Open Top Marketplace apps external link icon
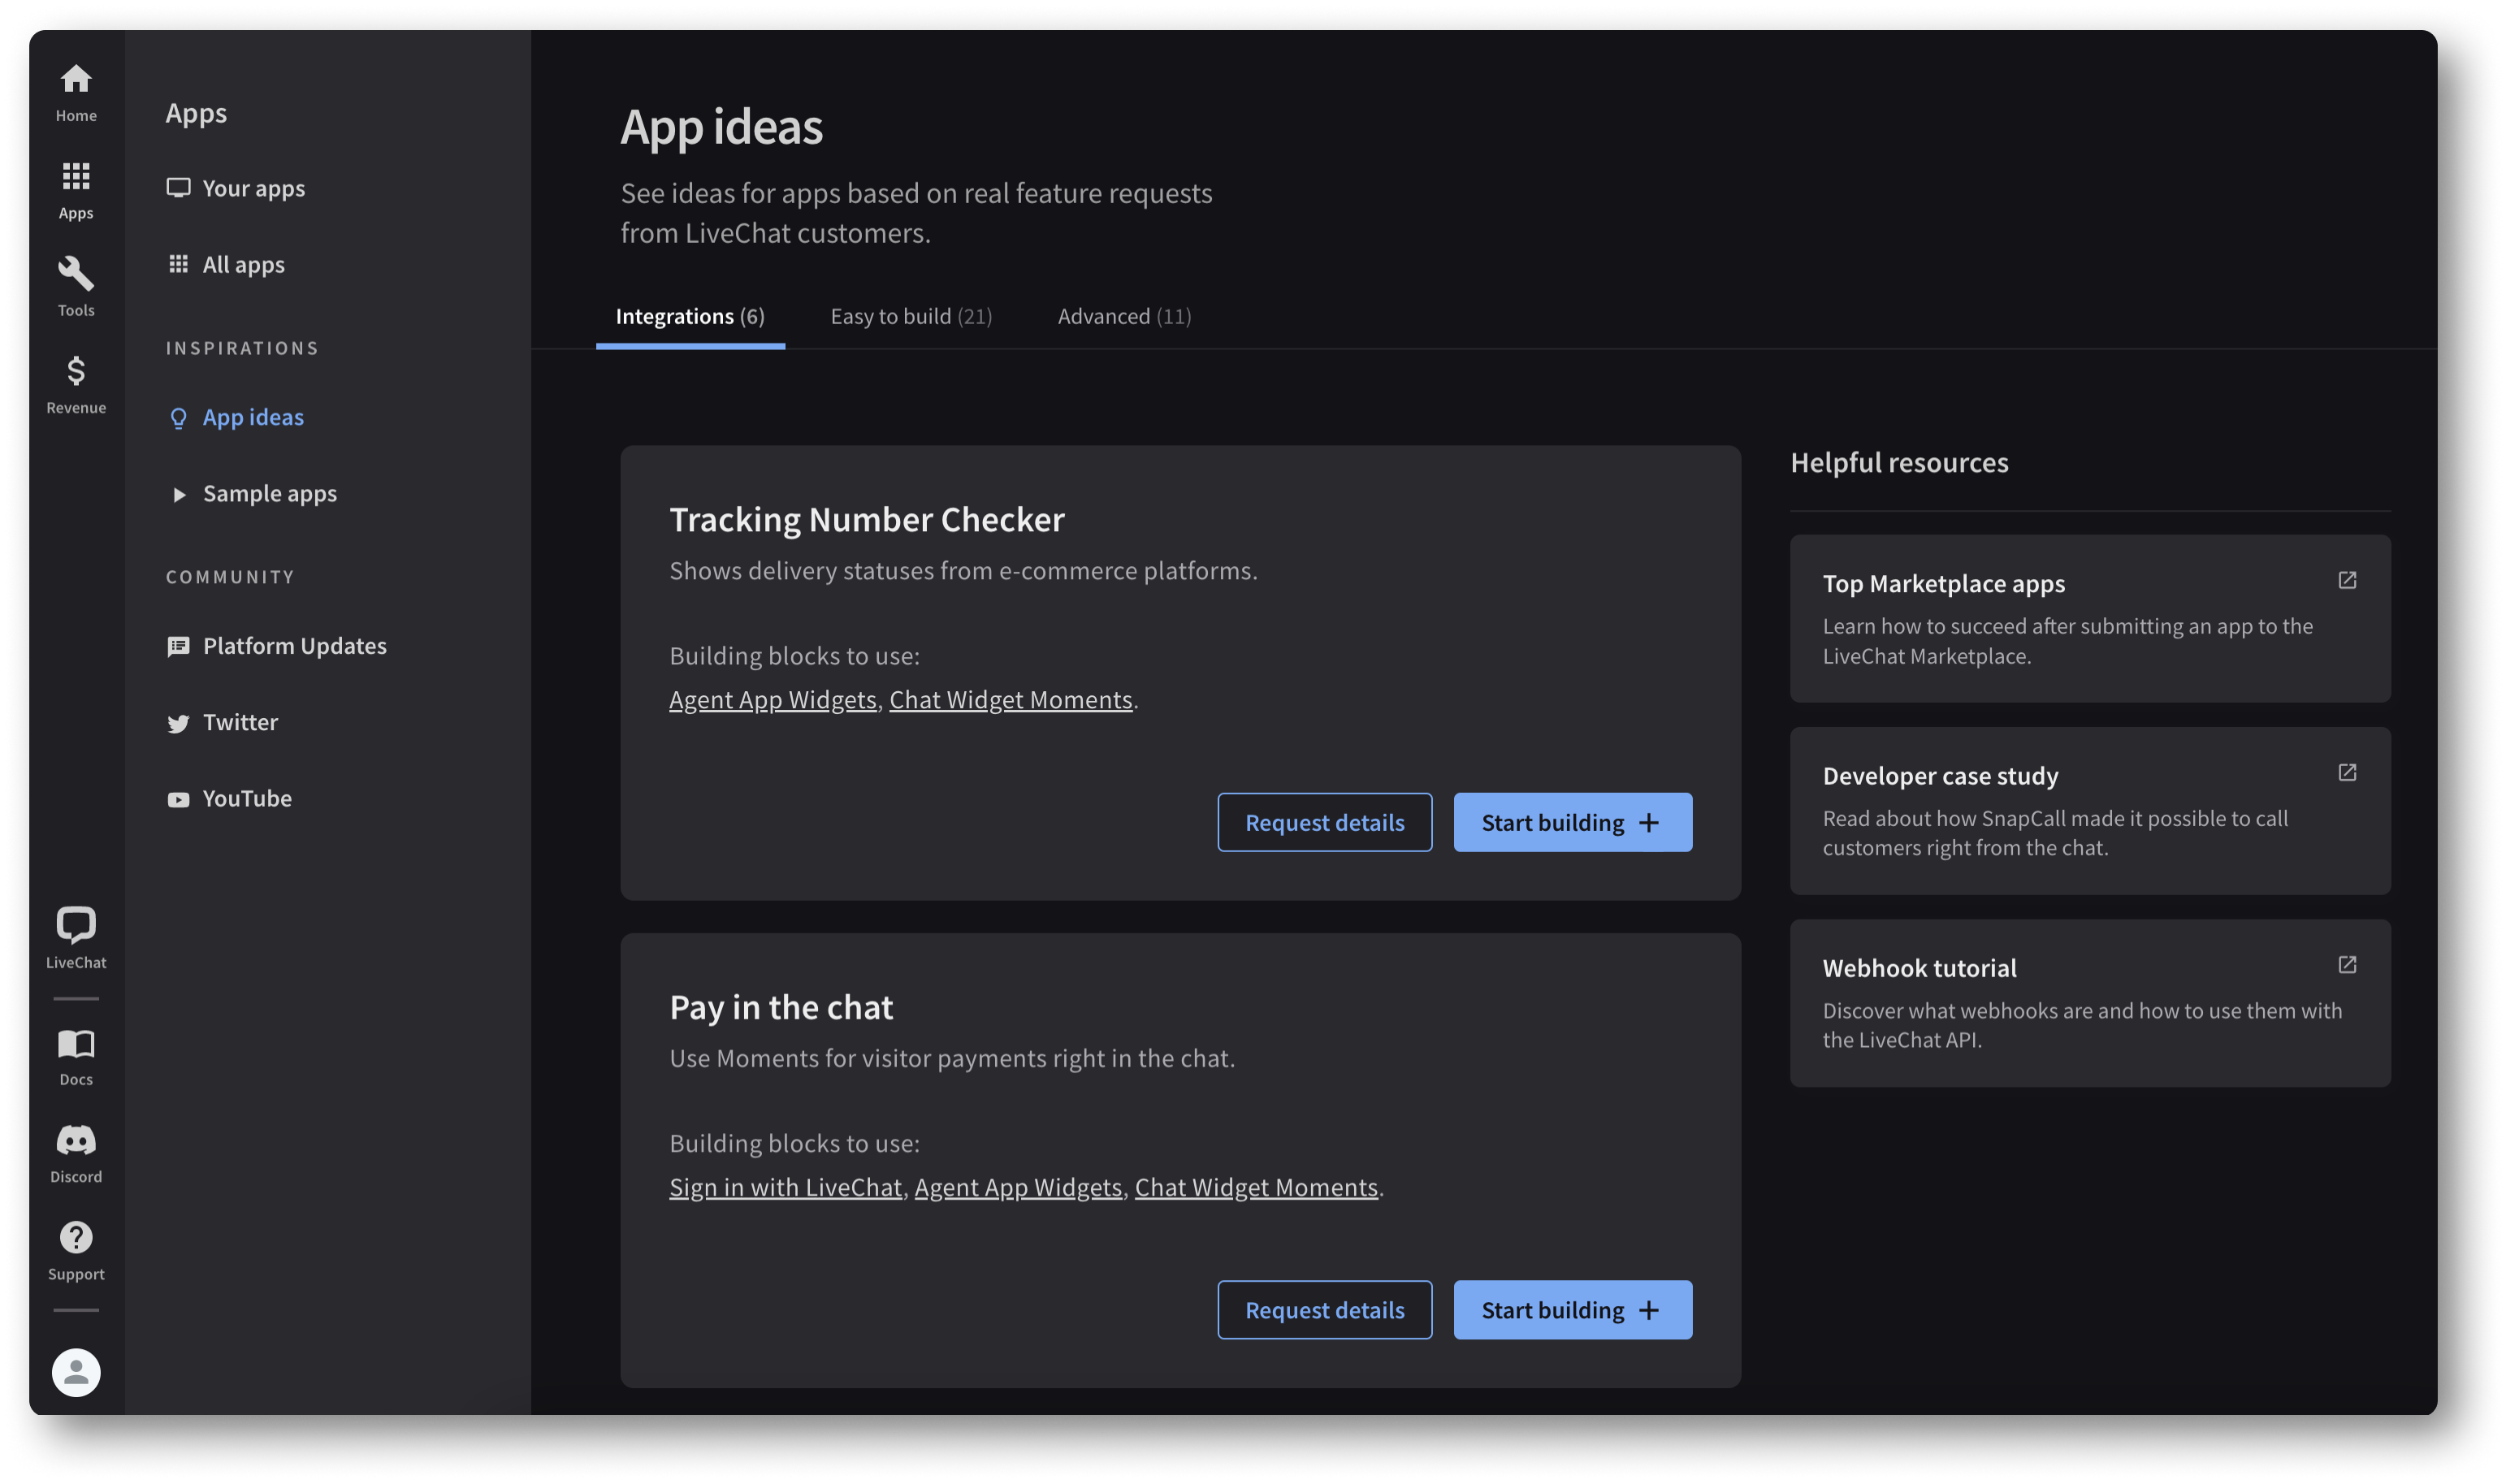 coord(2348,580)
